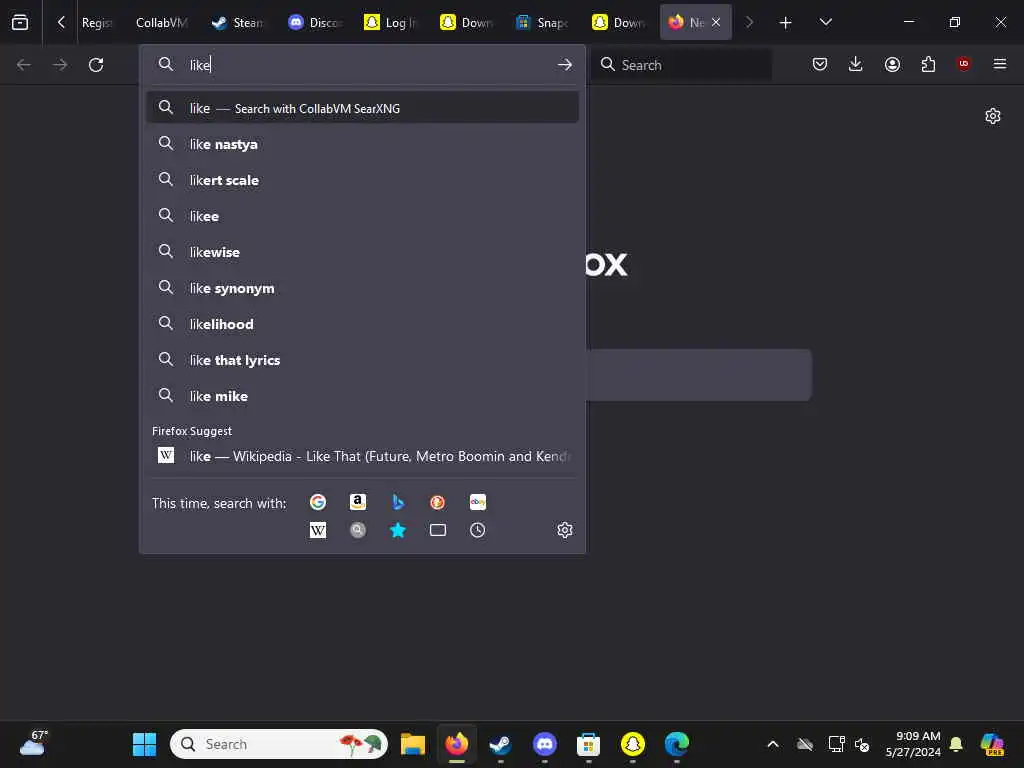Select 'likewise' suggestion
This screenshot has width=1024, height=768.
click(x=363, y=251)
